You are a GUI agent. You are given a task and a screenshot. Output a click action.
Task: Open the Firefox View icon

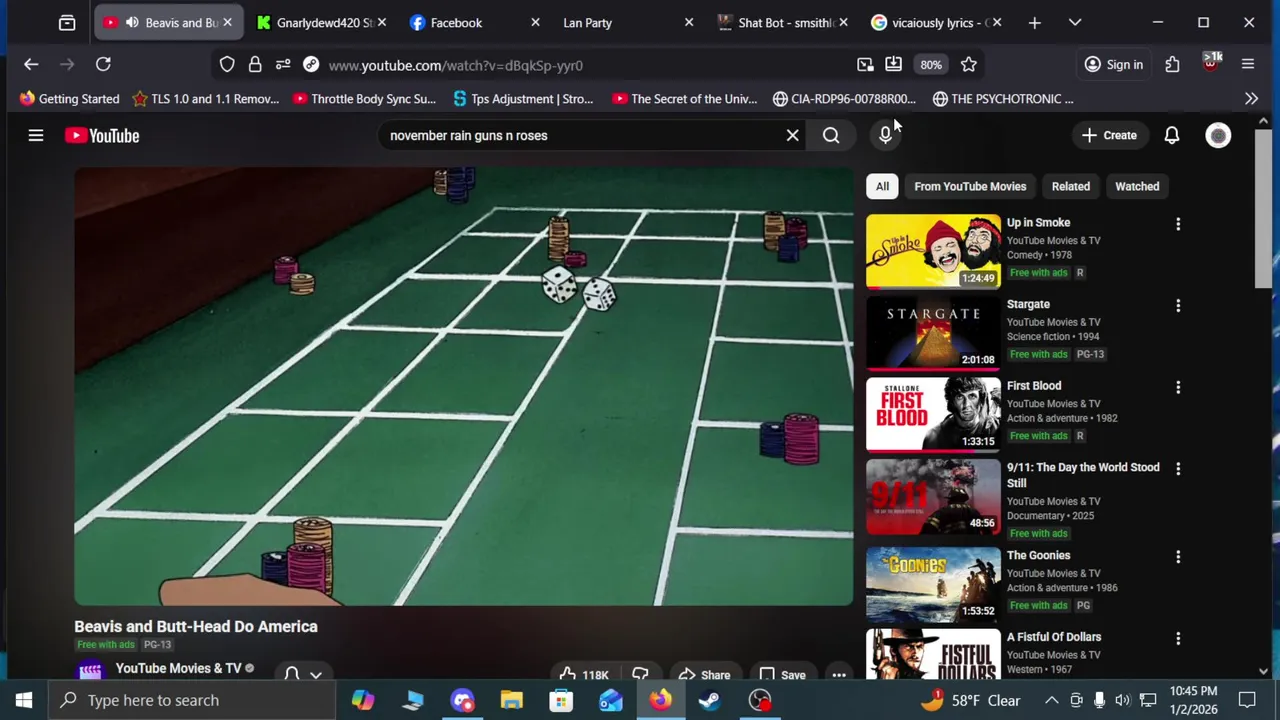tap(67, 22)
